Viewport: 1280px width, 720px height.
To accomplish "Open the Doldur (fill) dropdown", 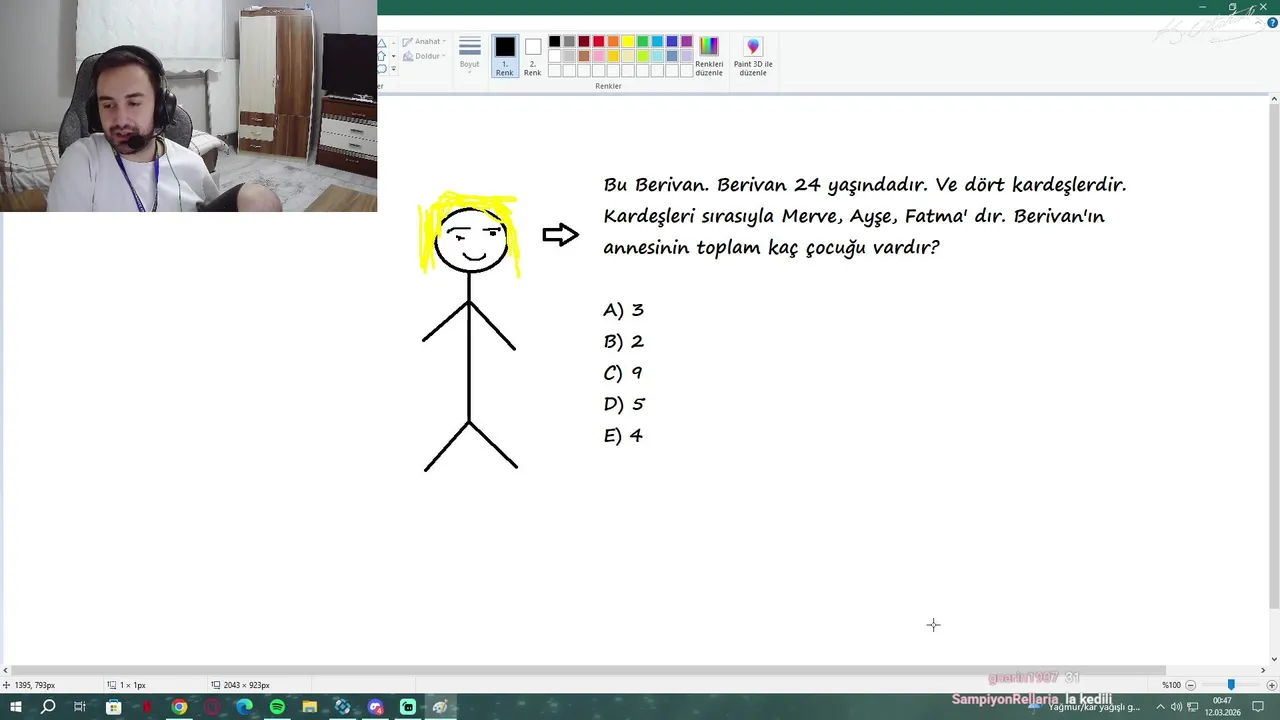I will (424, 56).
